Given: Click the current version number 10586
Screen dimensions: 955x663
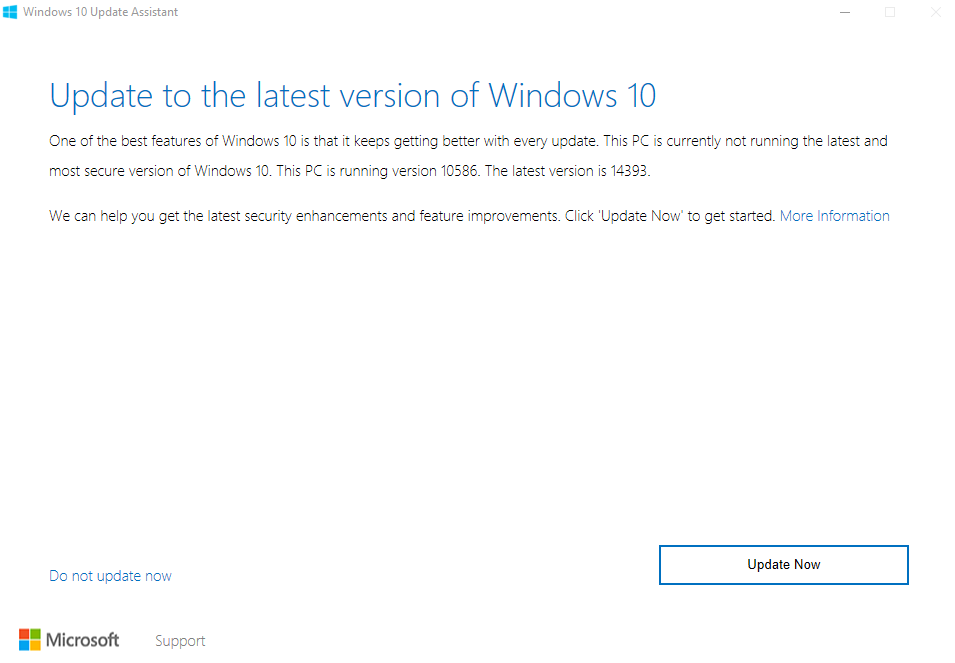Looking at the screenshot, I should coord(459,171).
